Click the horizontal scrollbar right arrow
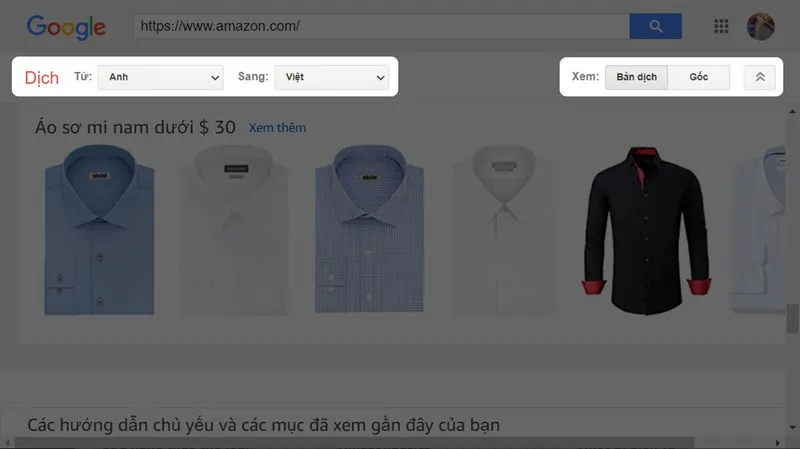This screenshot has width=800, height=449. click(x=778, y=443)
